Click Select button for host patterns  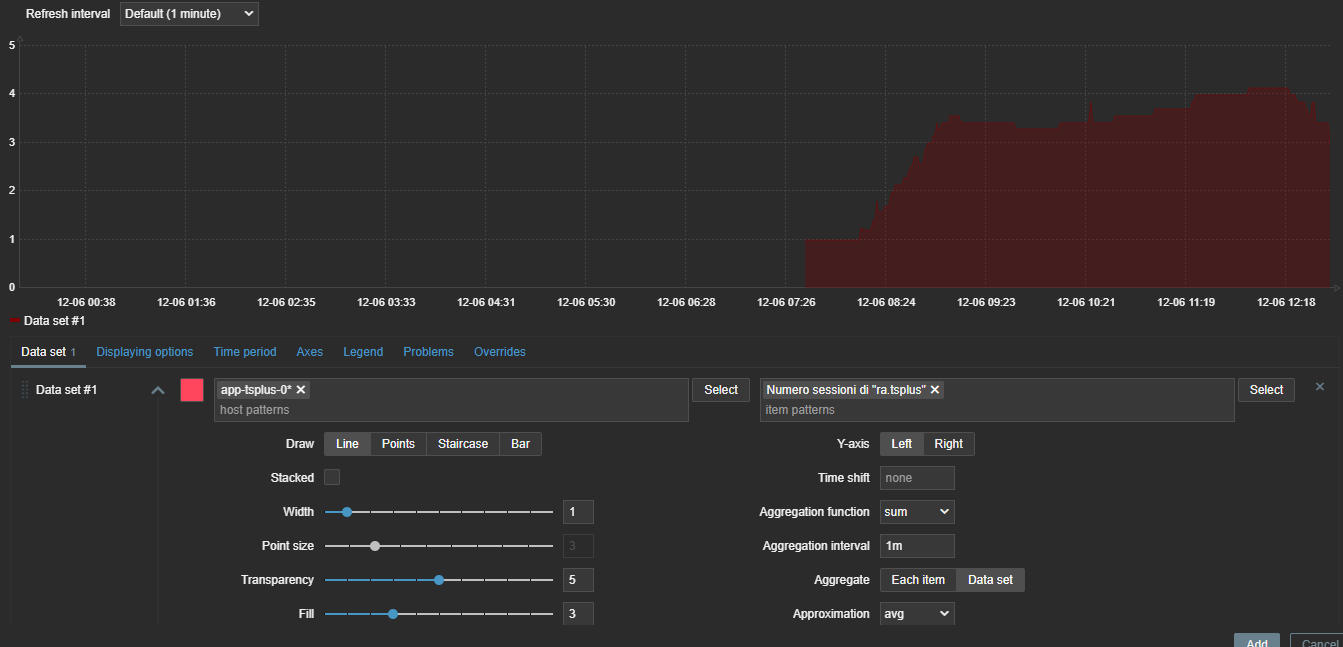pyautogui.click(x=720, y=390)
